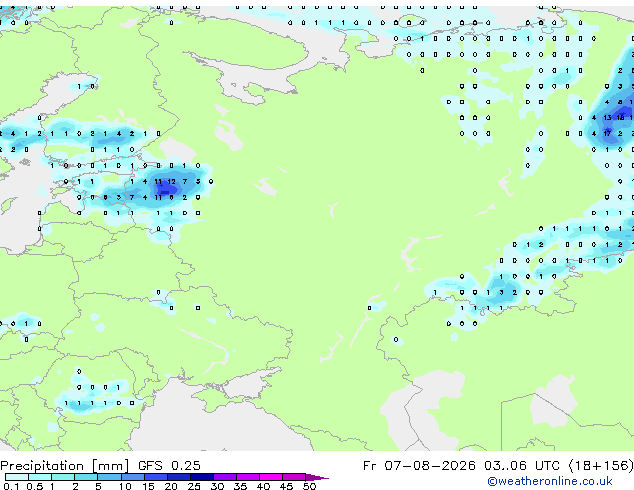This screenshot has width=634, height=490.
Task: Click the 0.5–1 mm legend color swatch
Action: point(39,477)
